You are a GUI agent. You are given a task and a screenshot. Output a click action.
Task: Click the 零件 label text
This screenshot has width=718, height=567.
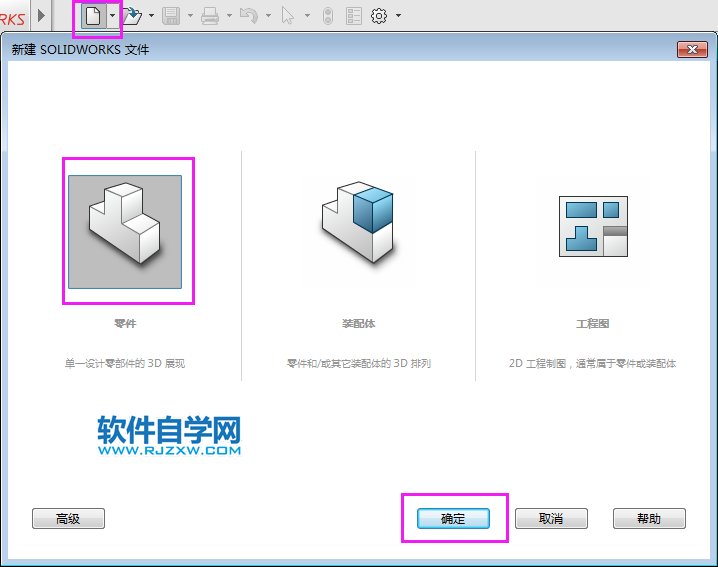[125, 324]
